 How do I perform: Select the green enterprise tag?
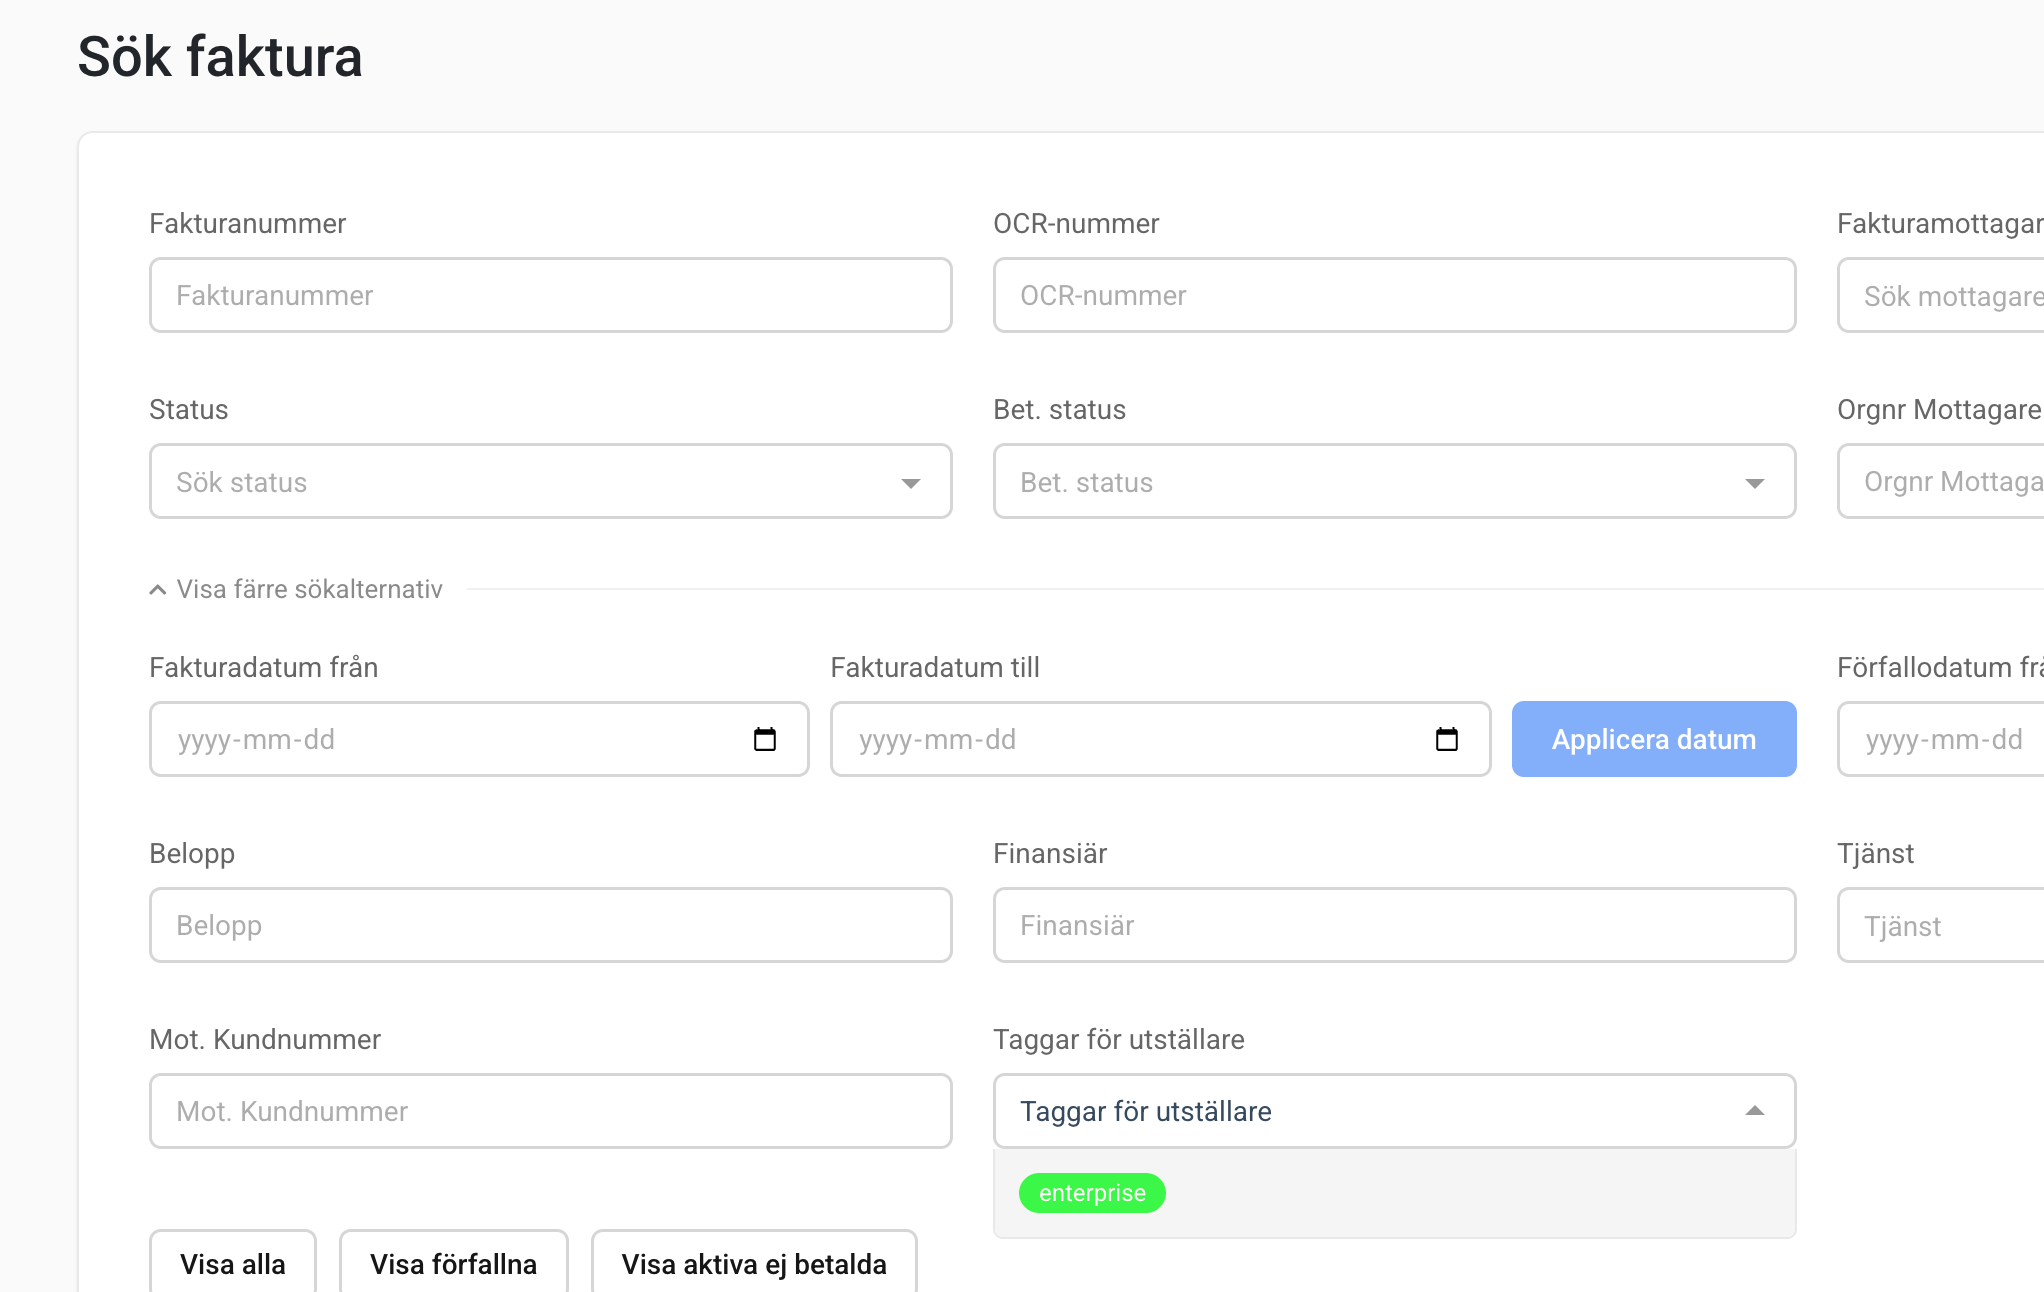coord(1092,1193)
